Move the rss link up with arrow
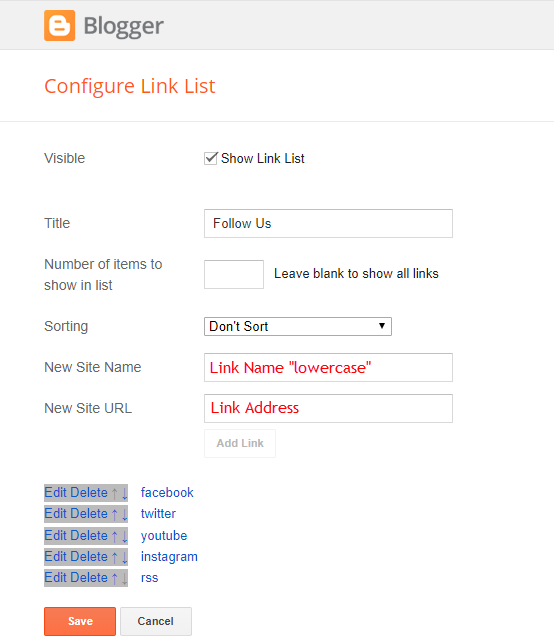Viewport: 556px width, 637px height. (115, 578)
